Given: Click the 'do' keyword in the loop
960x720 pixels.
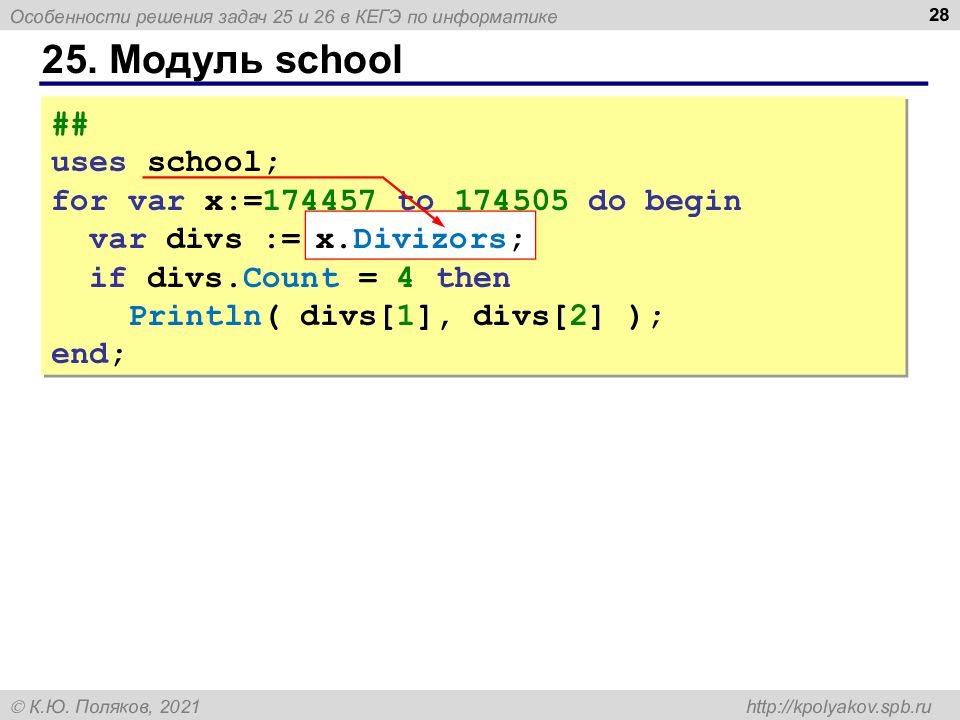Looking at the screenshot, I should (x=607, y=200).
